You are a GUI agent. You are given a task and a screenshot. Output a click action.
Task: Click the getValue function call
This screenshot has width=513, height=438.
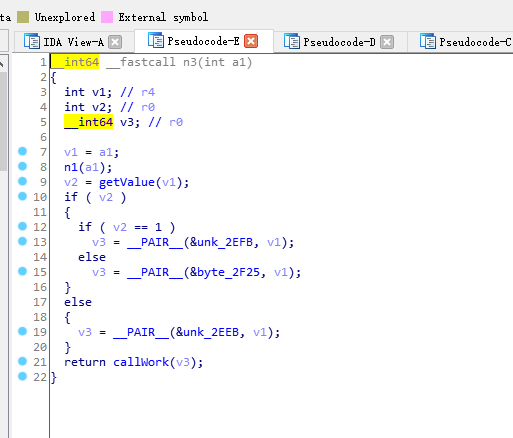point(127,182)
